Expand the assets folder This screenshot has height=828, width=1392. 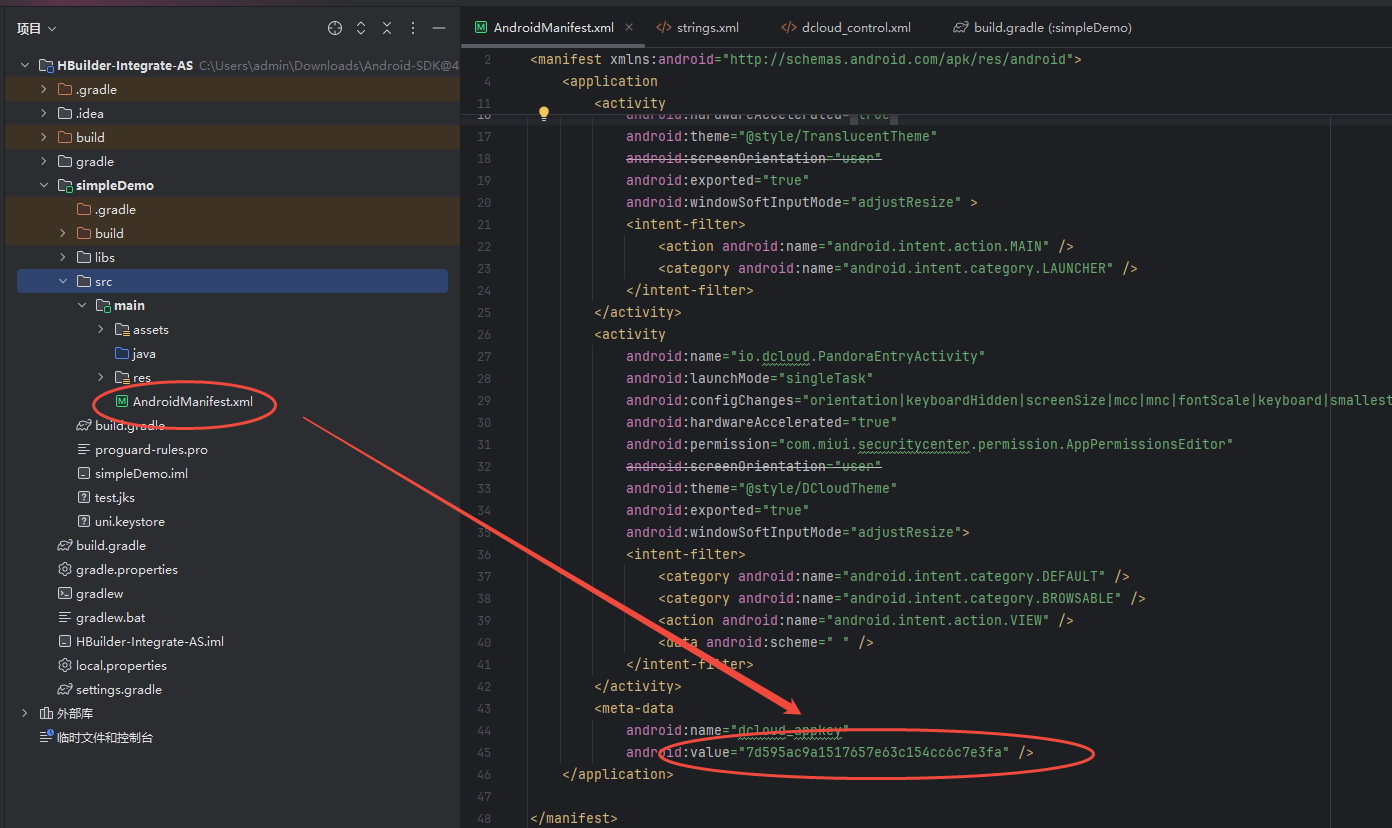click(x=100, y=329)
